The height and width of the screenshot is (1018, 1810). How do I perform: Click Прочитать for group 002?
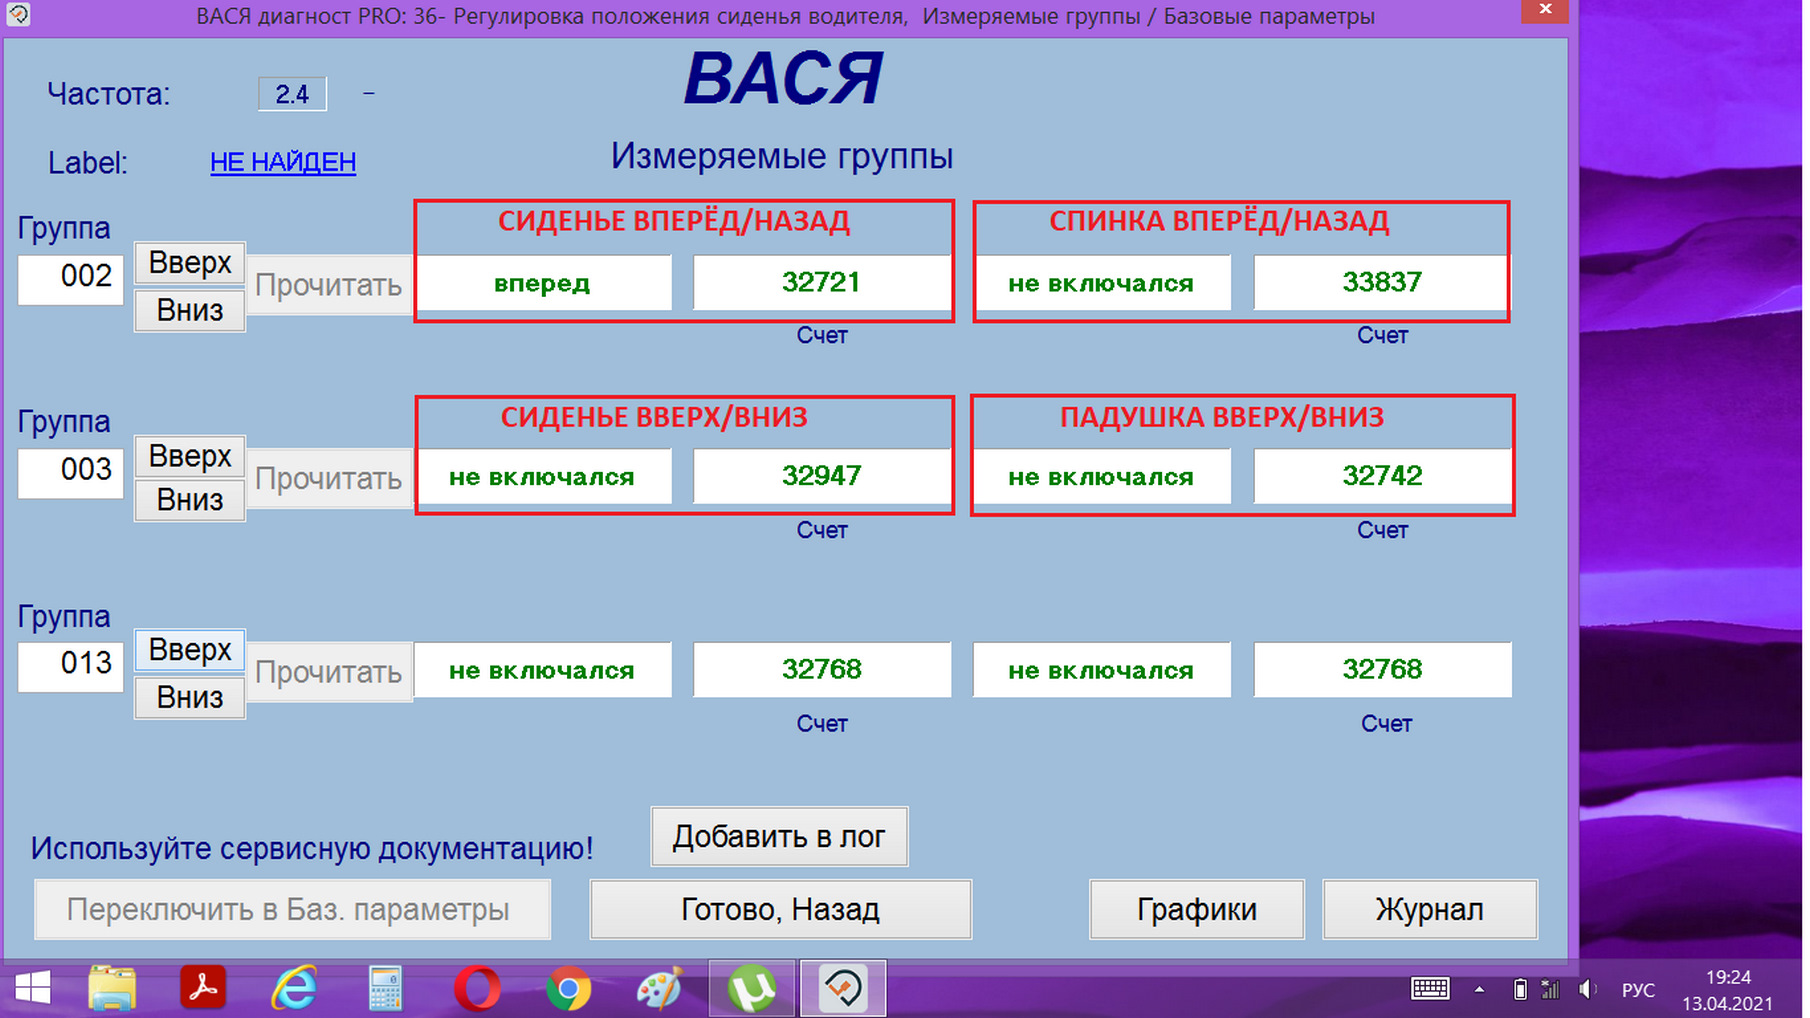click(329, 285)
